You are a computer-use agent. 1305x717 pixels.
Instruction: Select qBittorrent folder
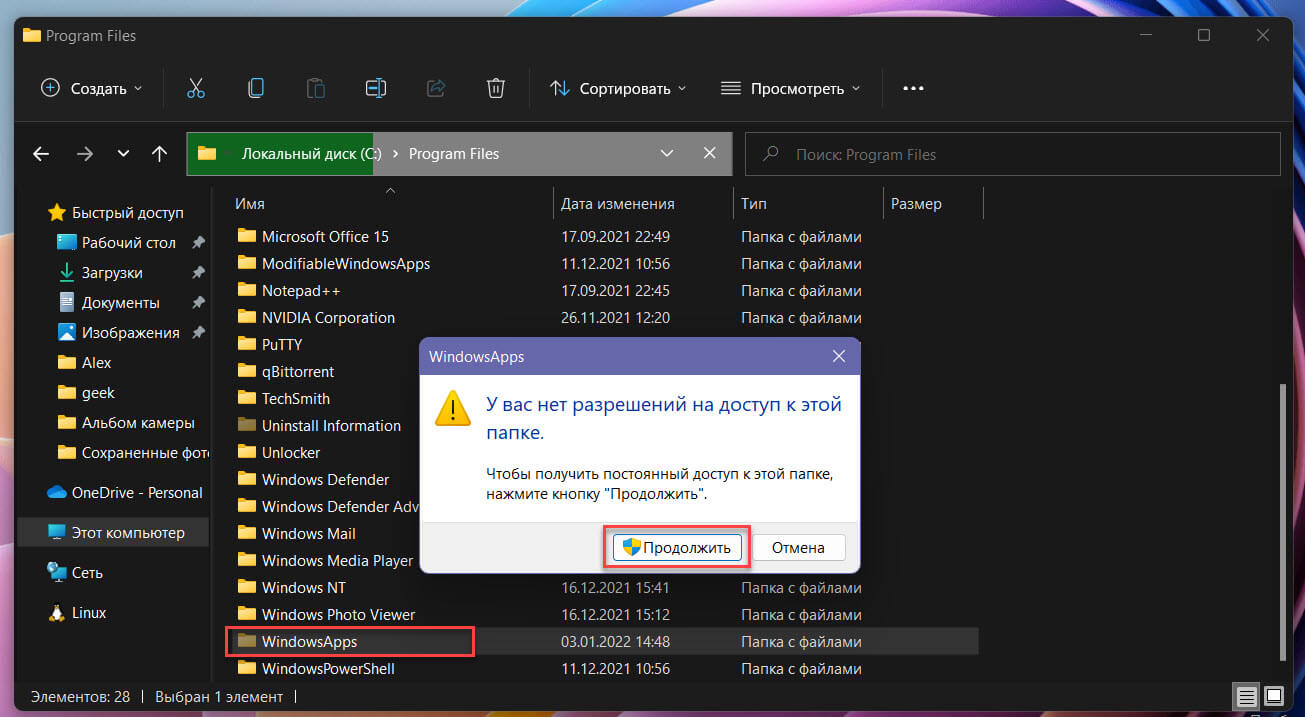coord(298,372)
